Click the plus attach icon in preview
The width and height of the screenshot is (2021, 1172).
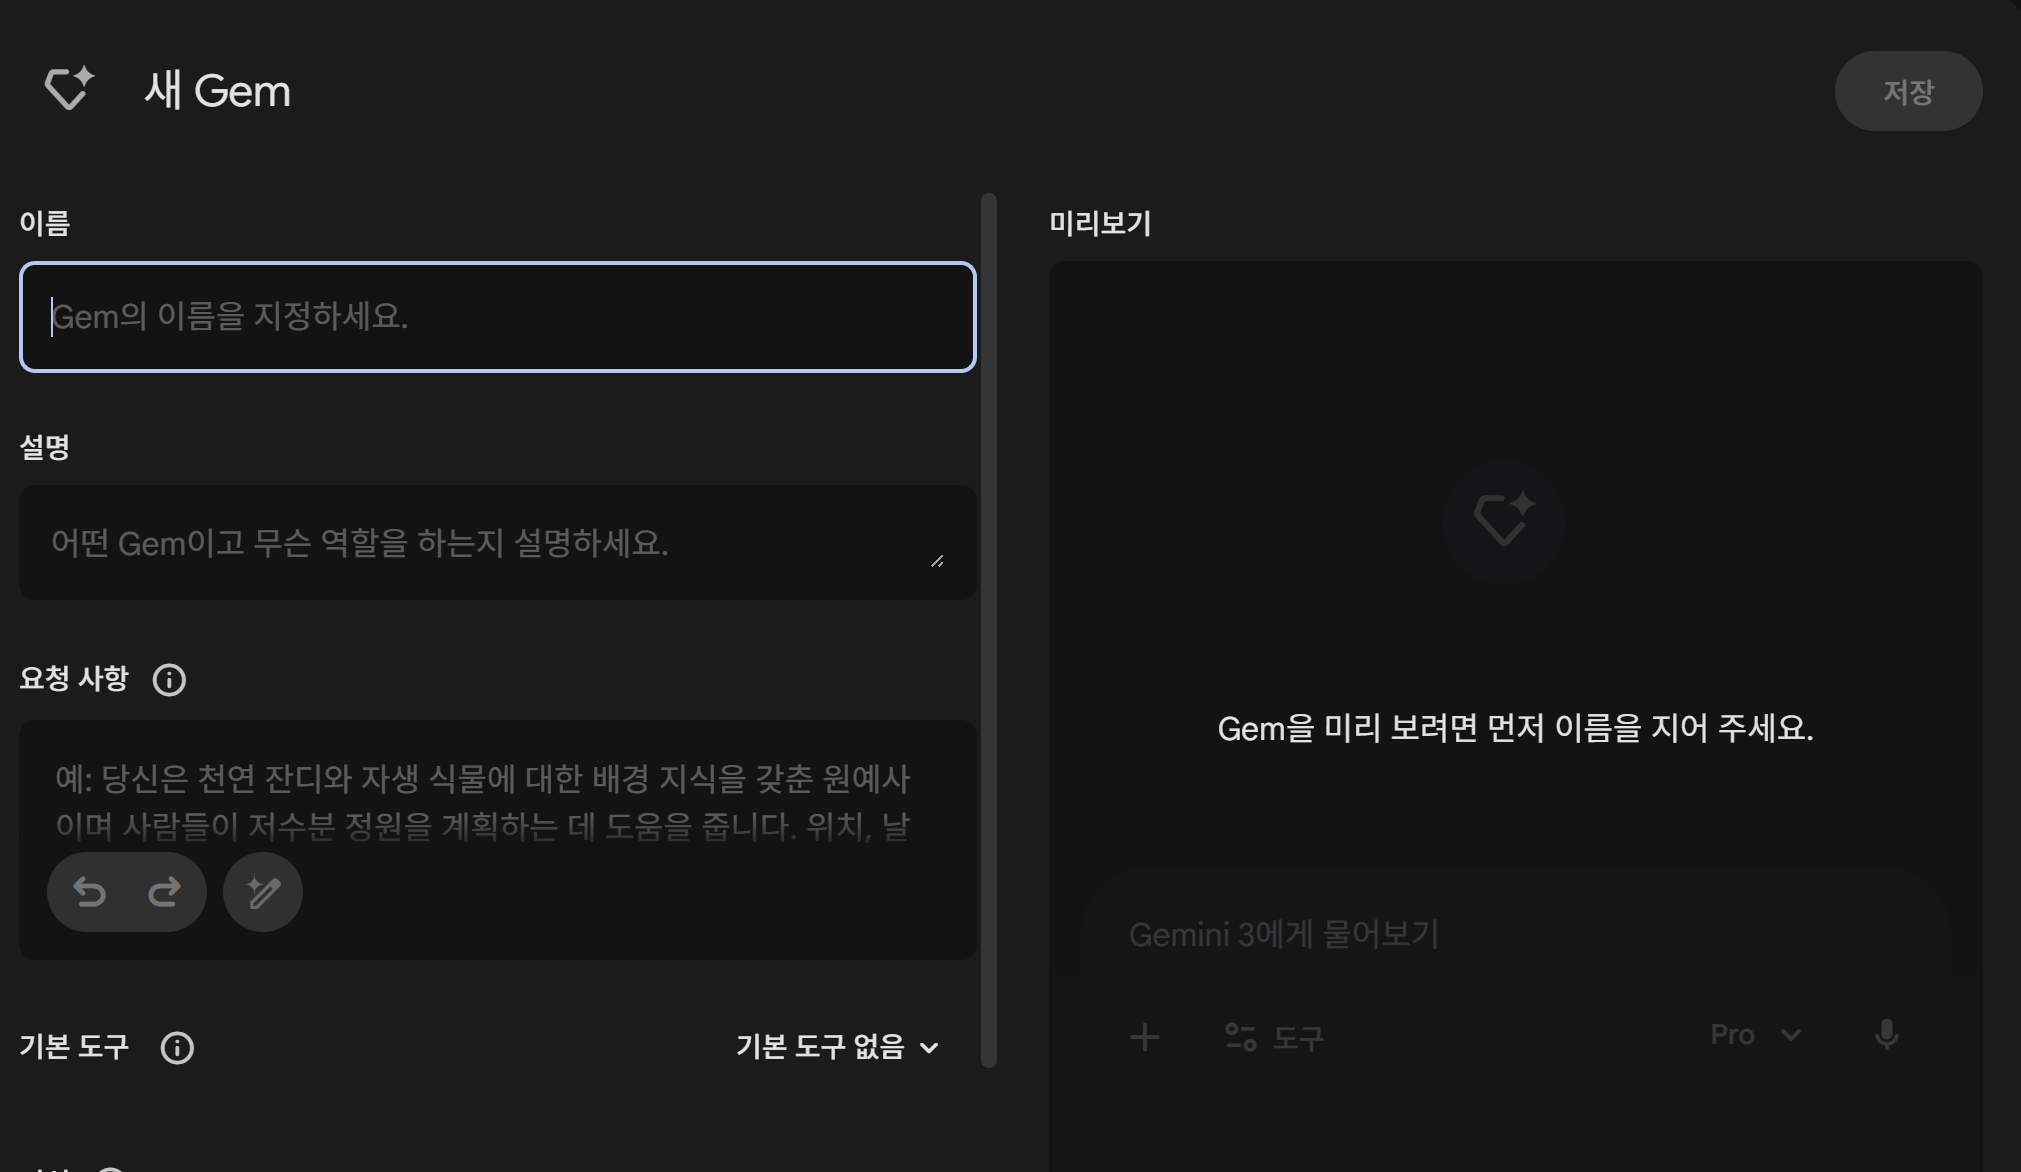1145,1037
